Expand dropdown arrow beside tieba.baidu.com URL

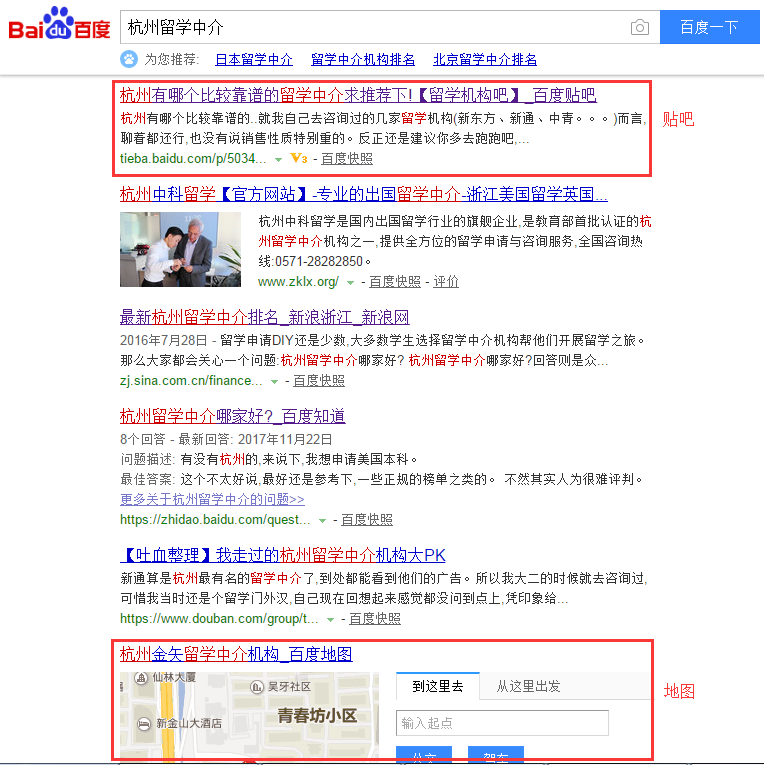278,160
